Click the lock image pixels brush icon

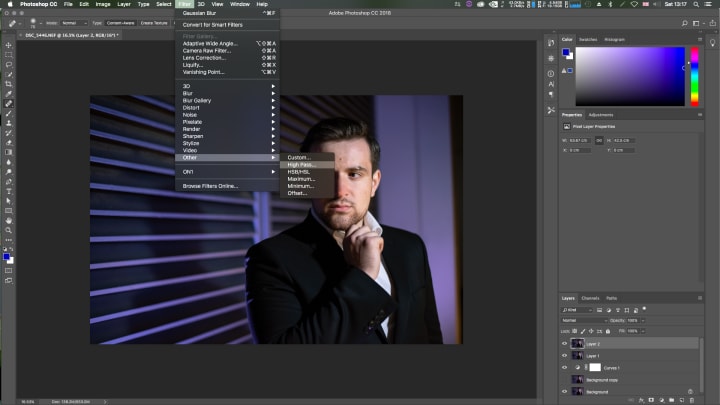click(x=583, y=331)
